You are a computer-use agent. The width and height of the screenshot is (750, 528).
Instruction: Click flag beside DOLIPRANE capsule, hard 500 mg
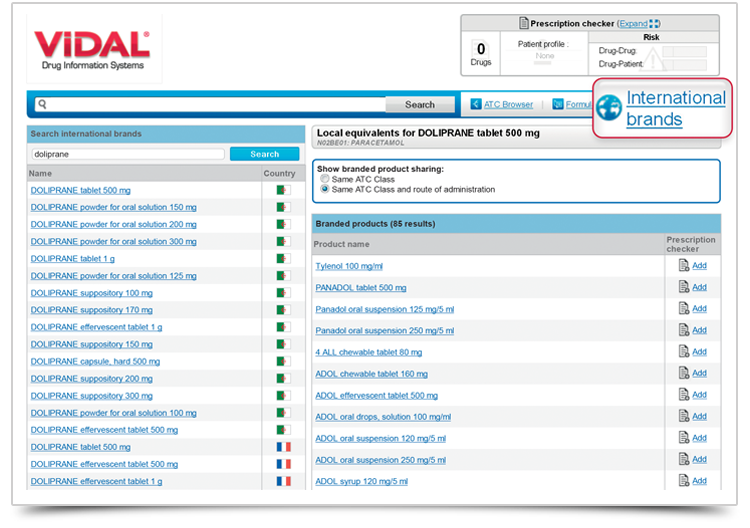283,361
